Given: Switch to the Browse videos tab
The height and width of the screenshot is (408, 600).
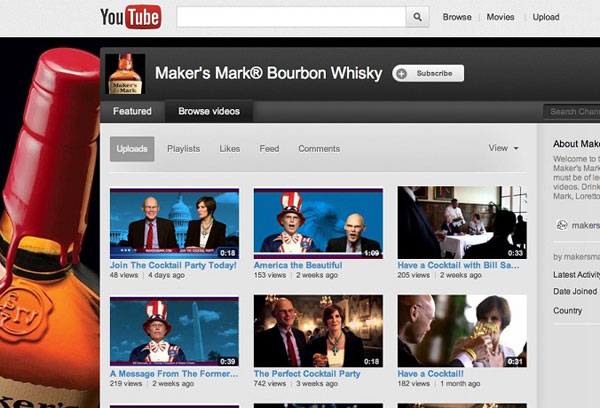Looking at the screenshot, I should [209, 111].
